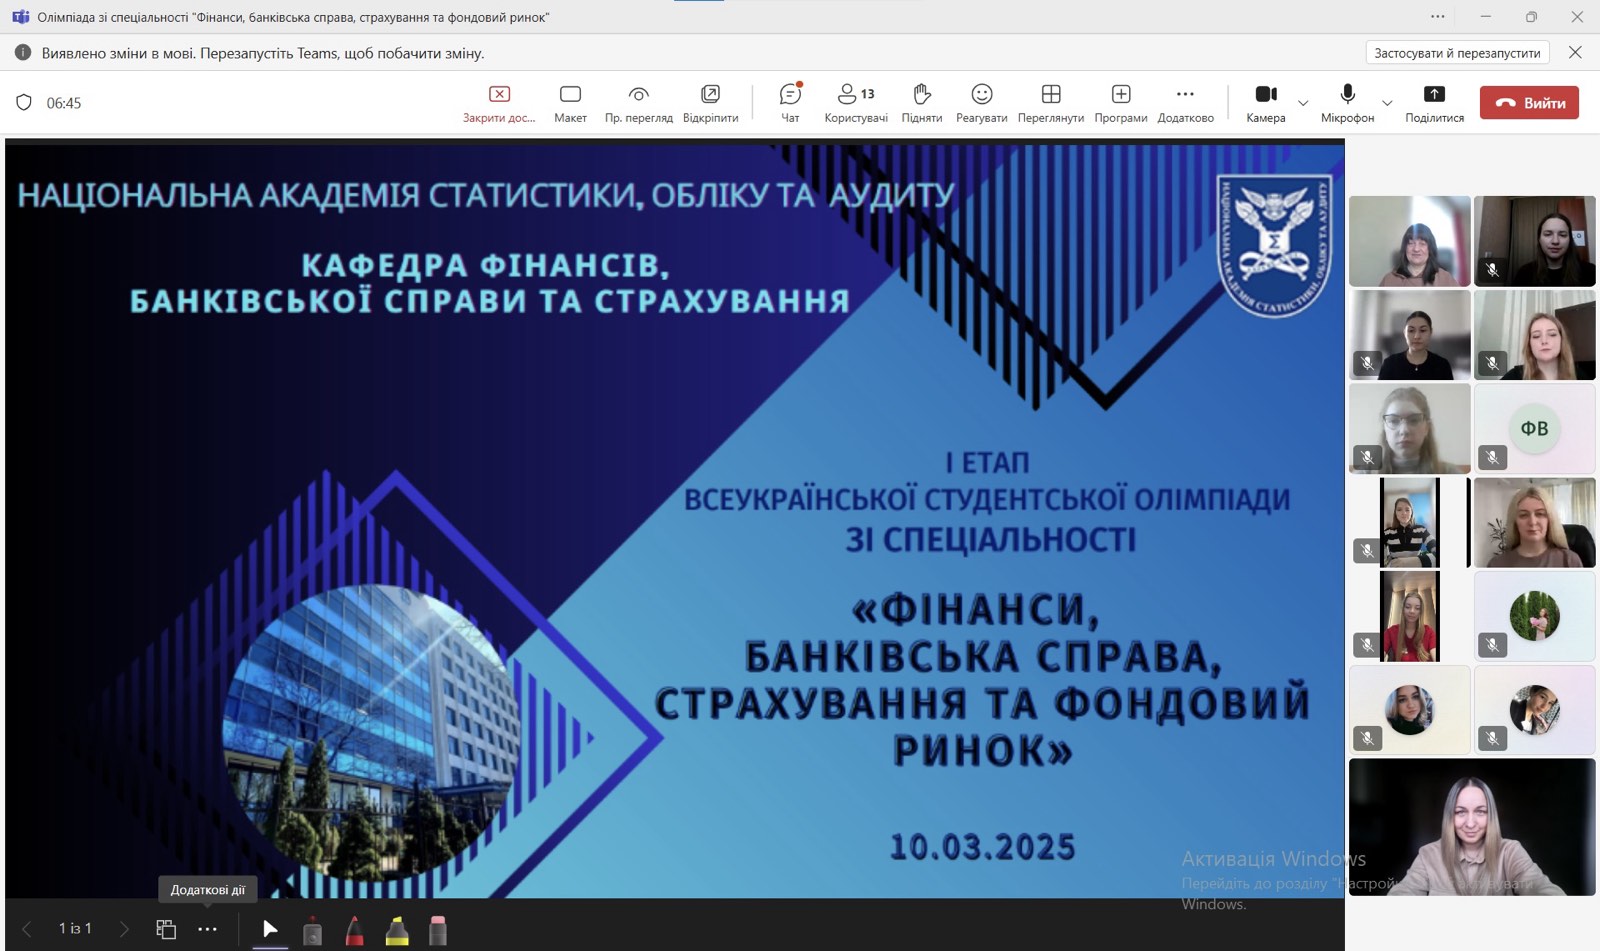Show the Користувачі participants list
This screenshot has width=1600, height=951.
click(855, 102)
